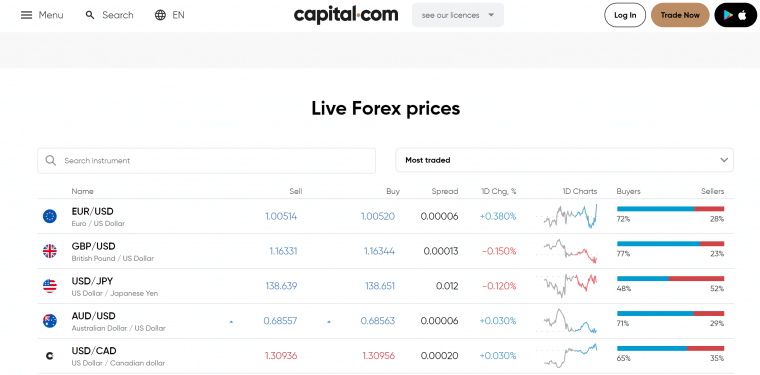
Task: Click the GBP/USD British flag icon
Action: click(x=49, y=251)
